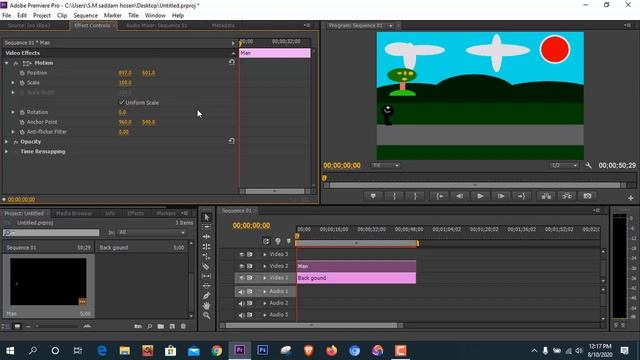Go to In point button
Image resolution: width=640 pixels, height=360 pixels.
click(439, 196)
